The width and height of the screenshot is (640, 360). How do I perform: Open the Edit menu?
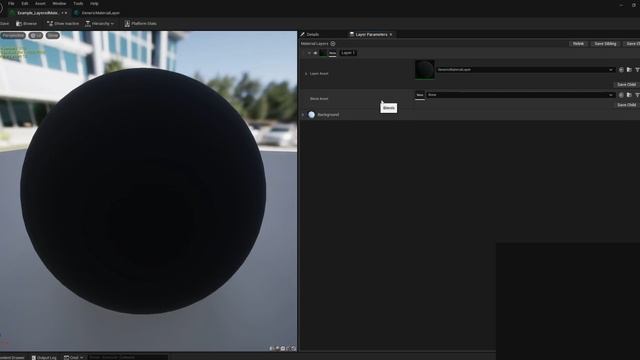click(25, 3)
